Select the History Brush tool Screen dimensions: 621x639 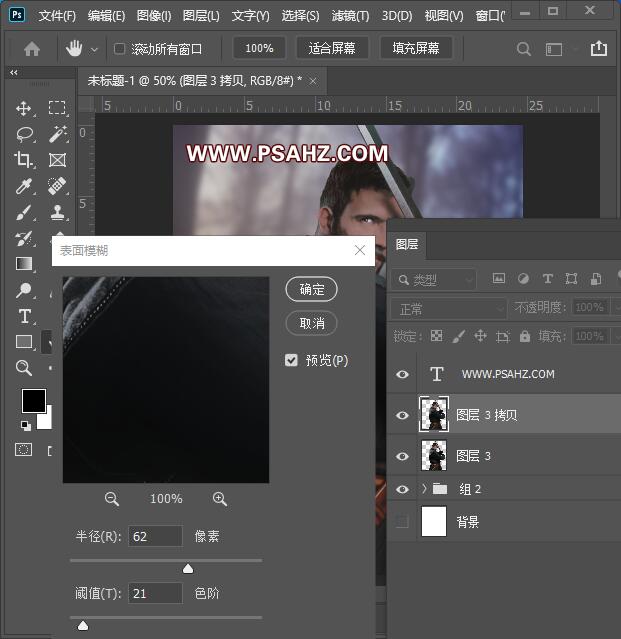point(24,239)
